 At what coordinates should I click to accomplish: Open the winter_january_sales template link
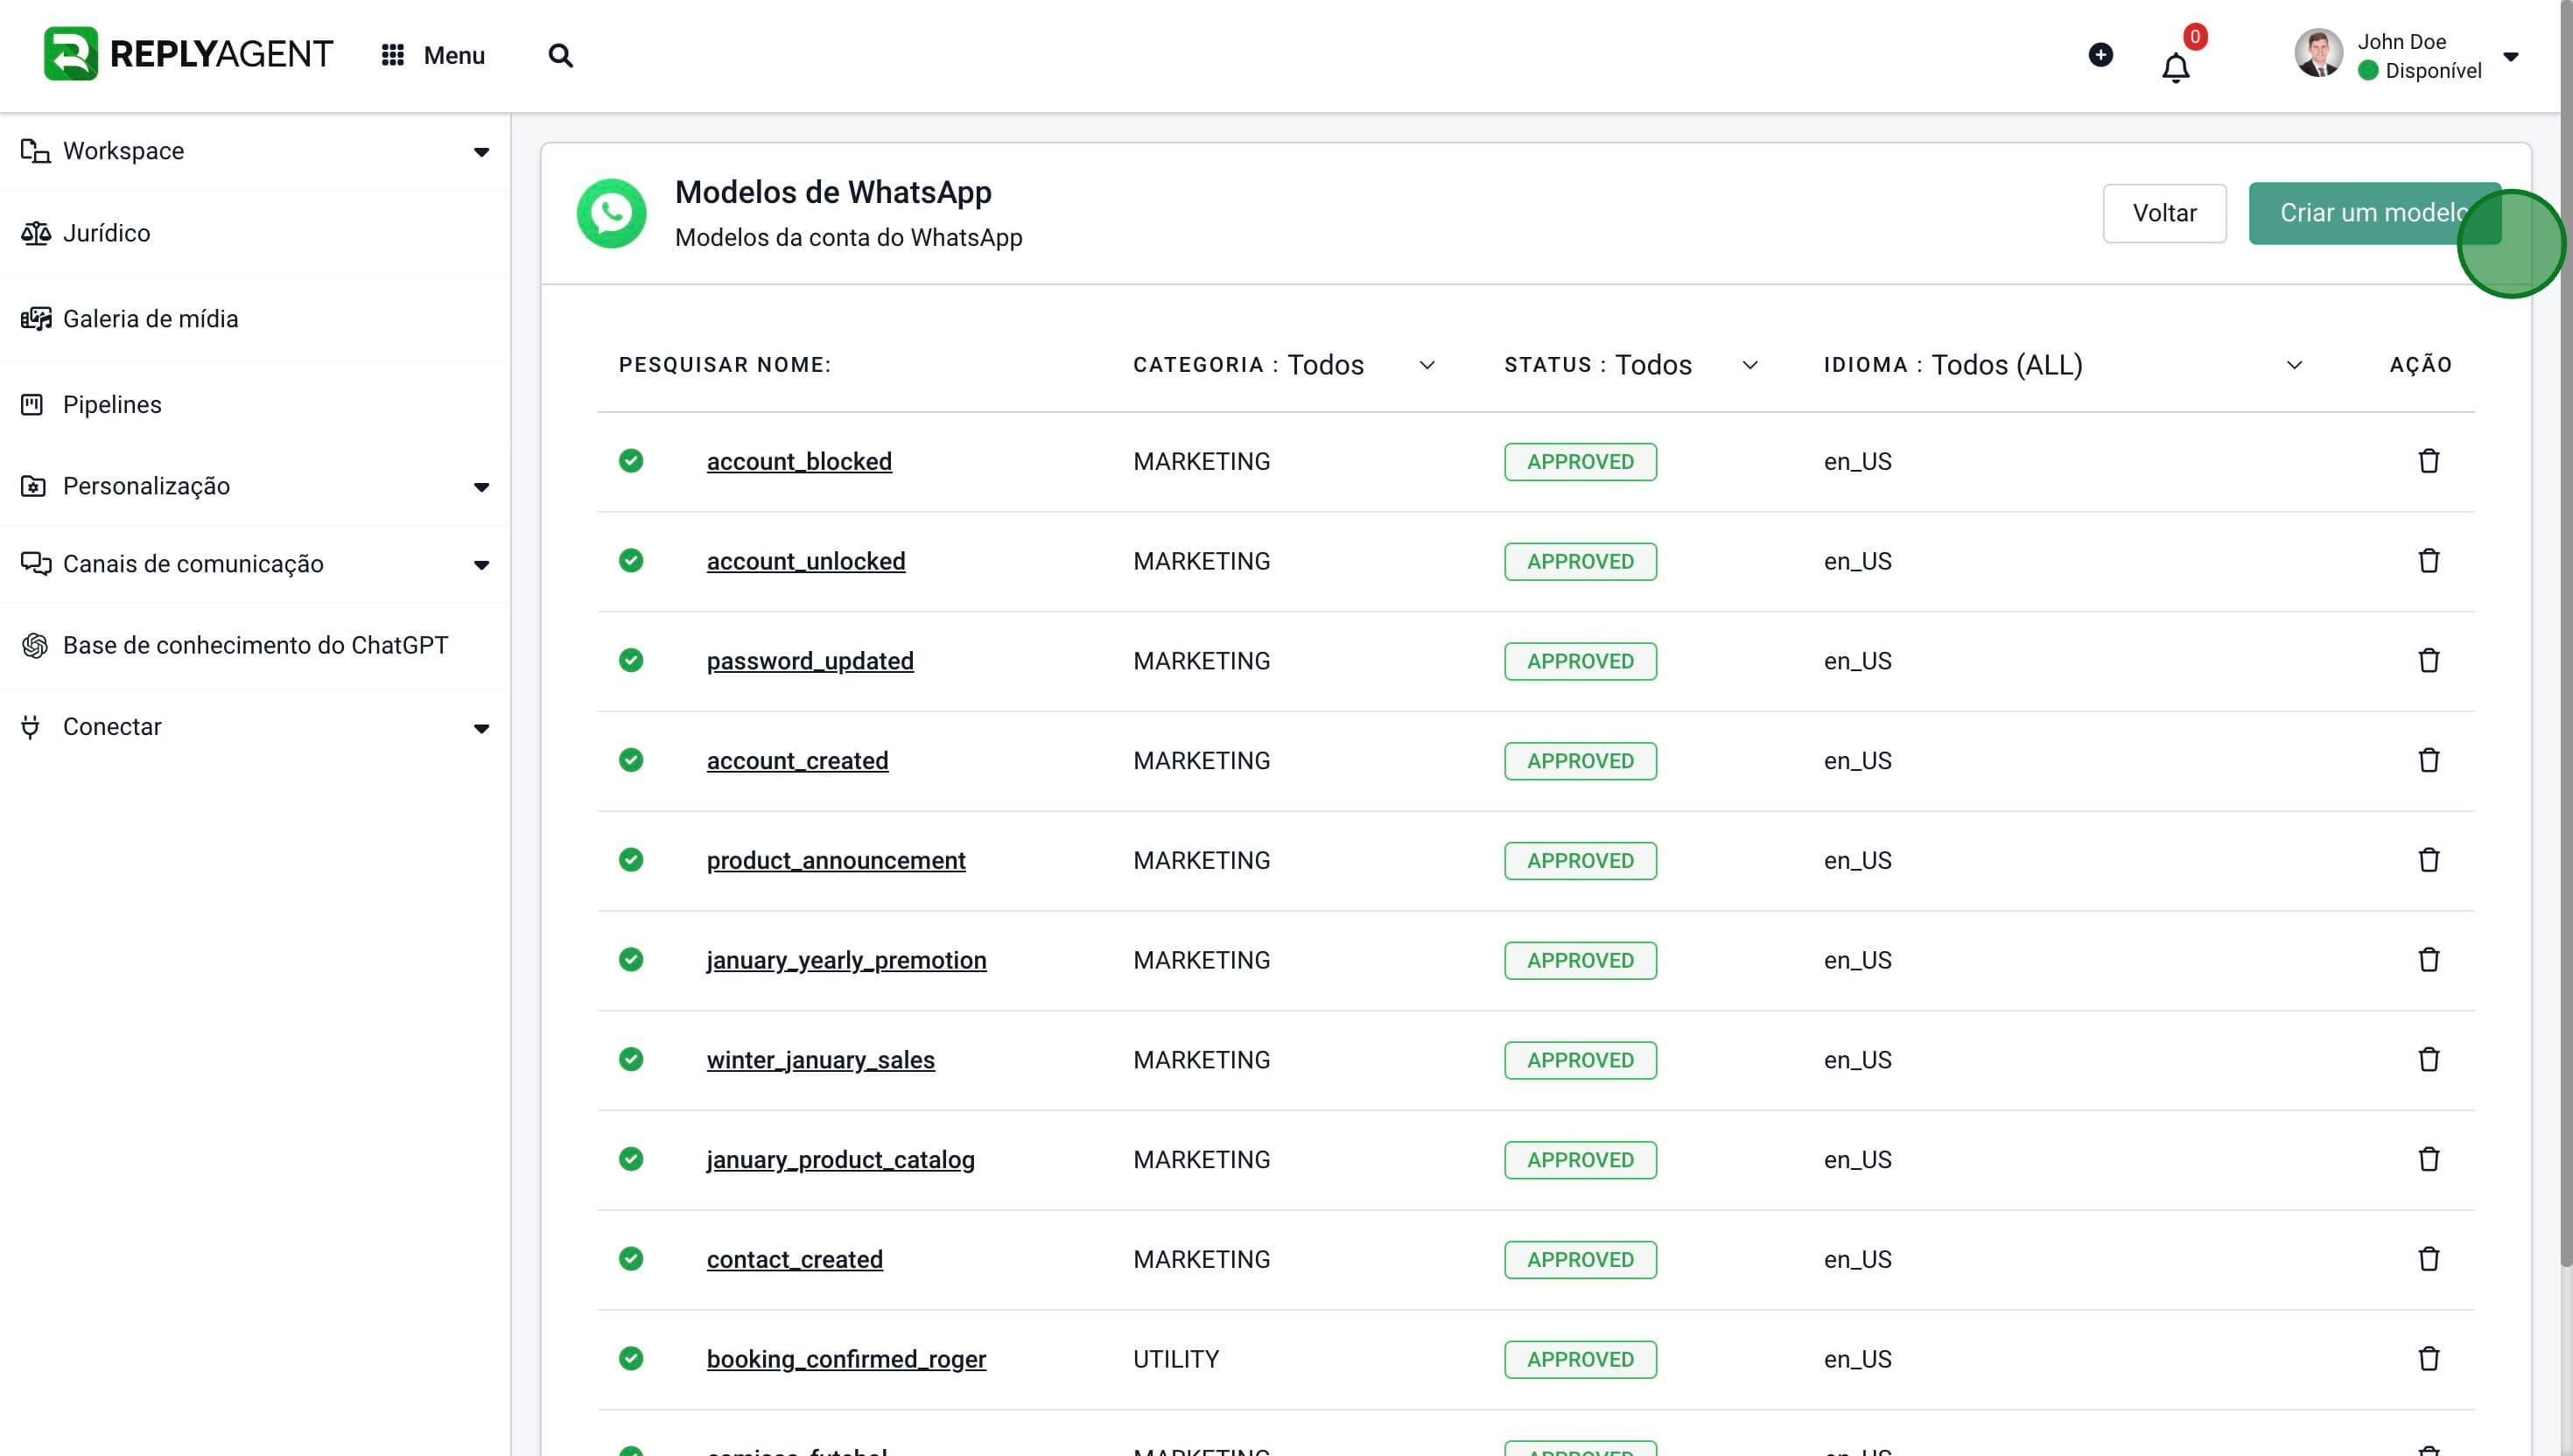(x=820, y=1061)
